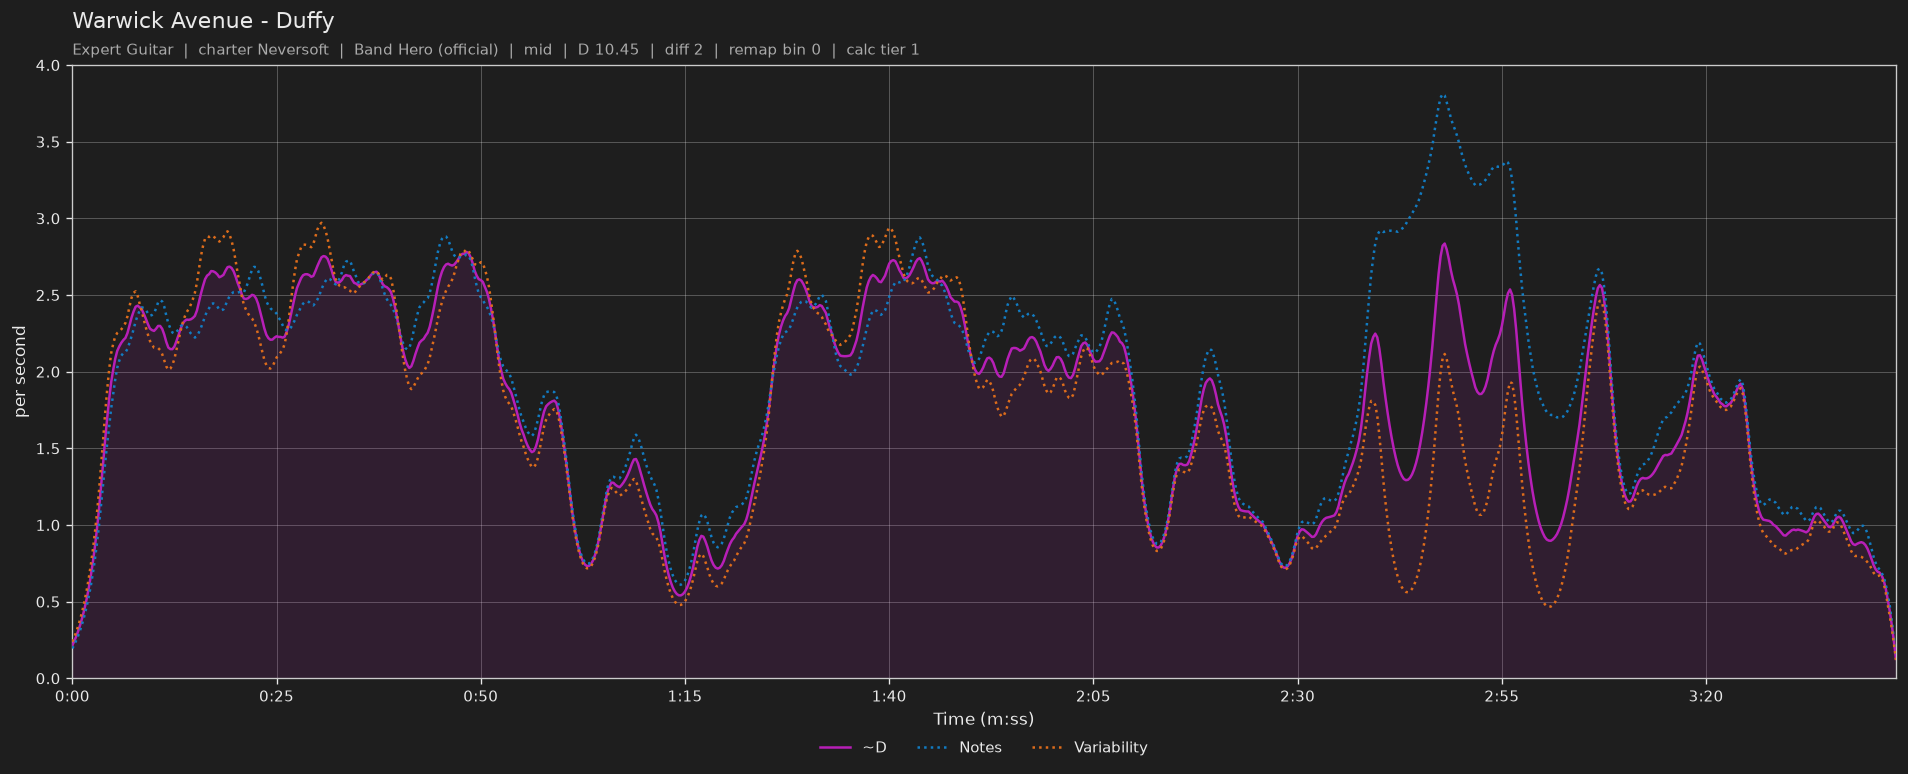The image size is (1908, 774).
Task: Click the 1.5 y-axis tick label
Action: [x=48, y=449]
